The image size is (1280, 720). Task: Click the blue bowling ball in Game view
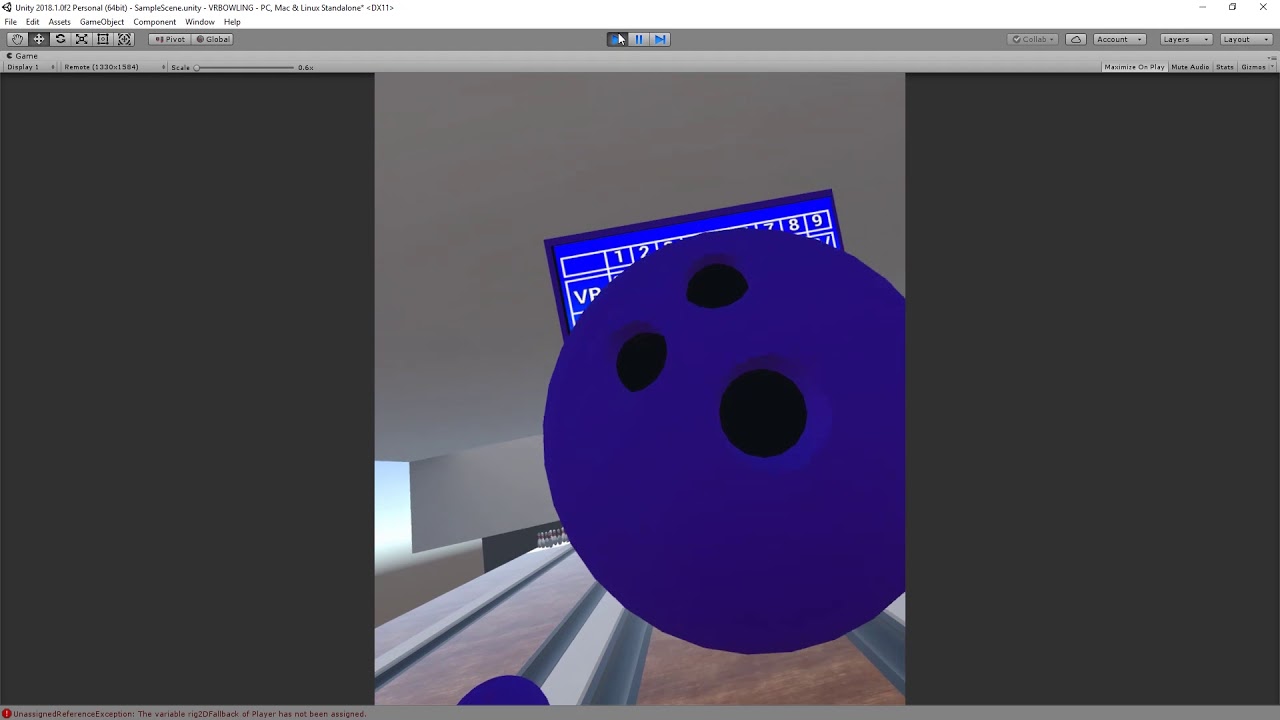click(724, 440)
